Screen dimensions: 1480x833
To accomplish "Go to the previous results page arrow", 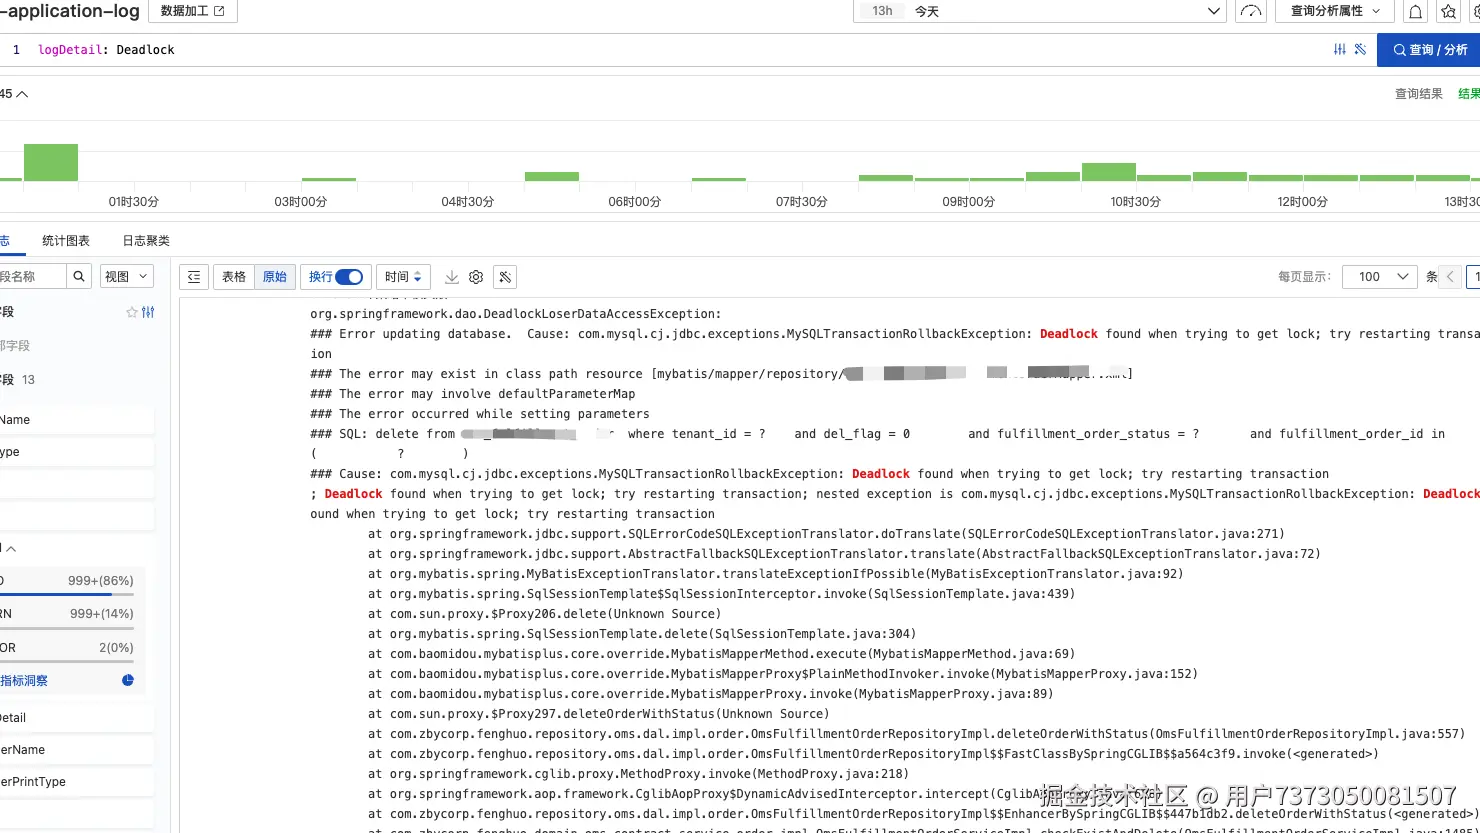I will click(x=1450, y=277).
